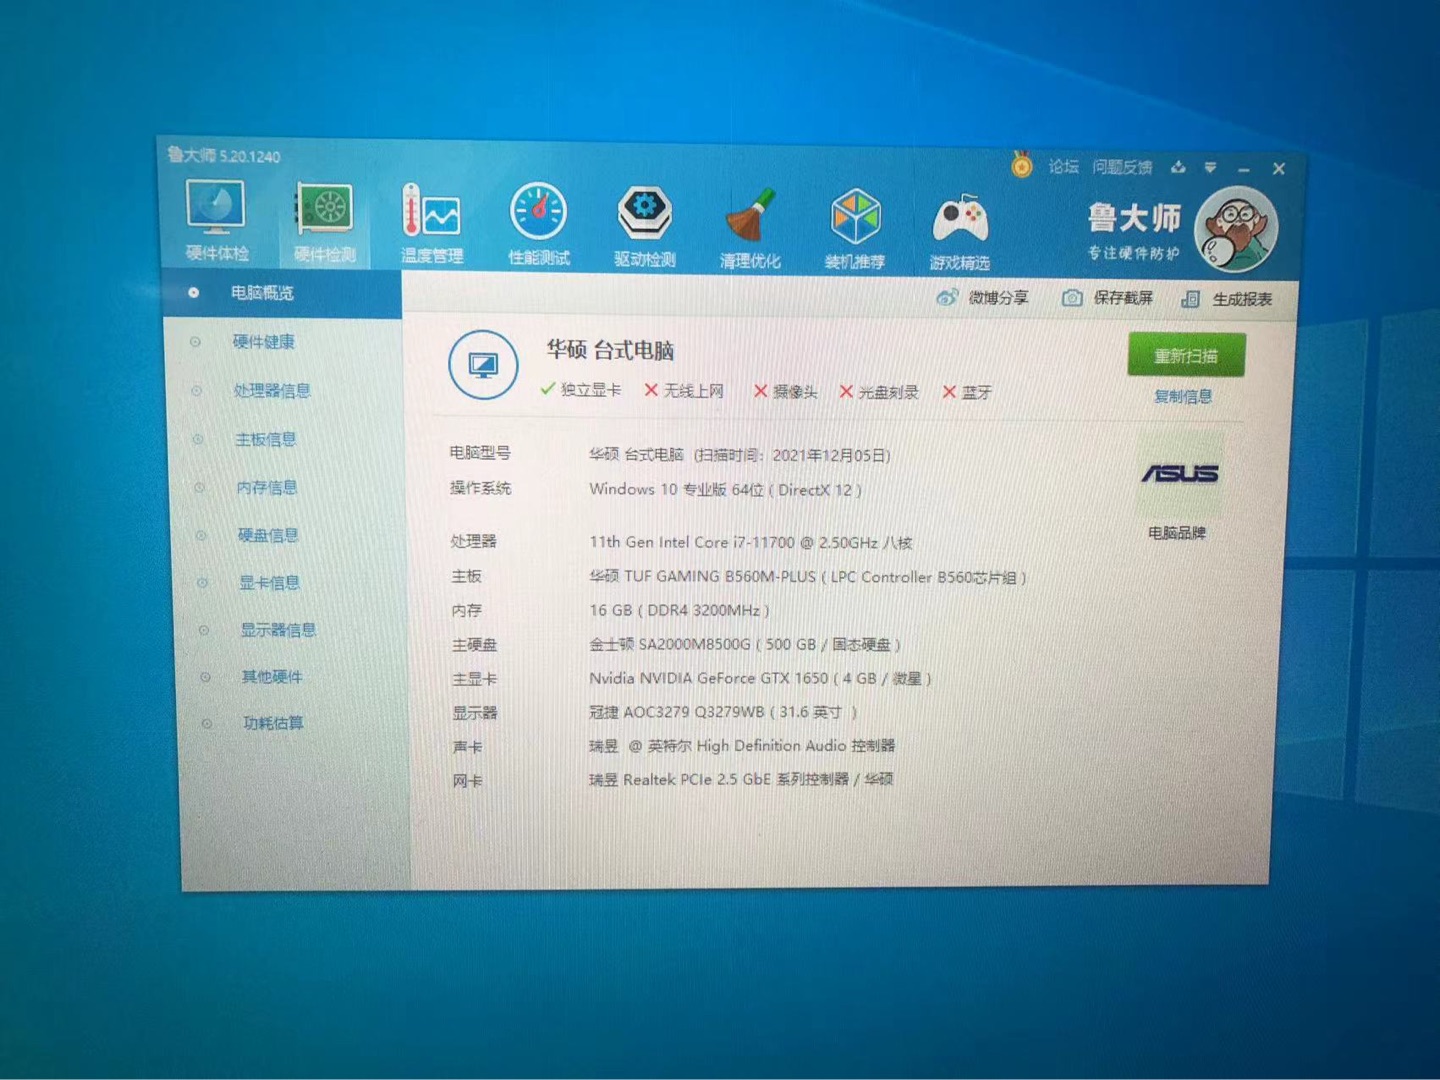Open the title bar main menu arrow
The image size is (1440, 1080).
point(1210,167)
